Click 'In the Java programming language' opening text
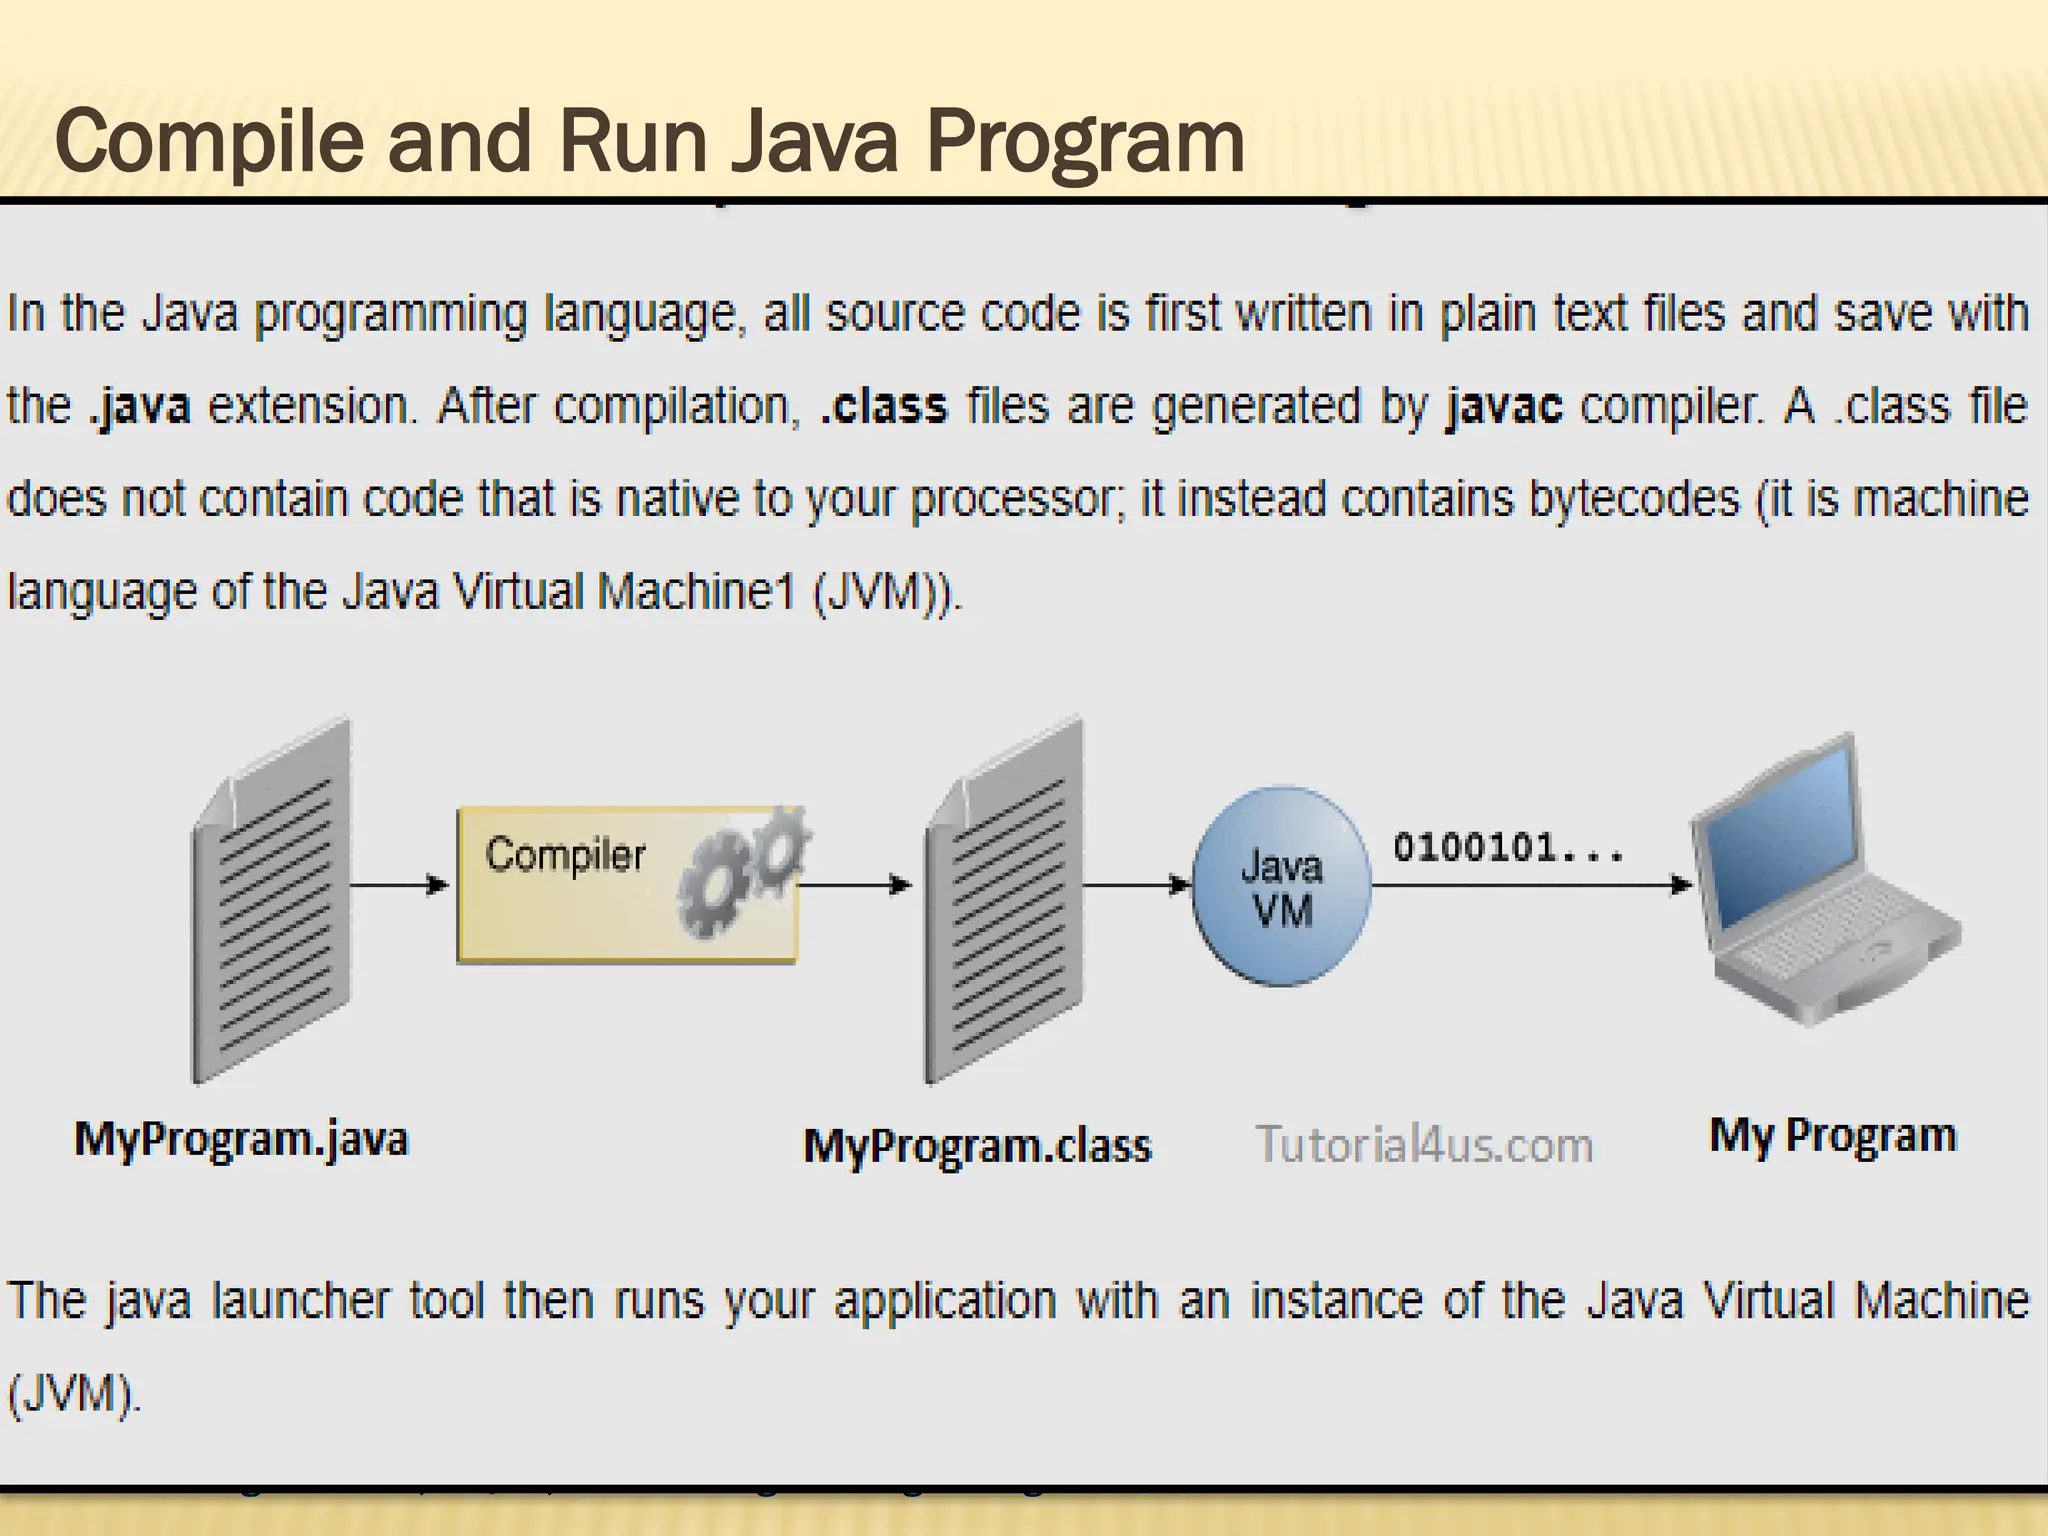Viewport: 2048px width, 1536px height. click(377, 314)
